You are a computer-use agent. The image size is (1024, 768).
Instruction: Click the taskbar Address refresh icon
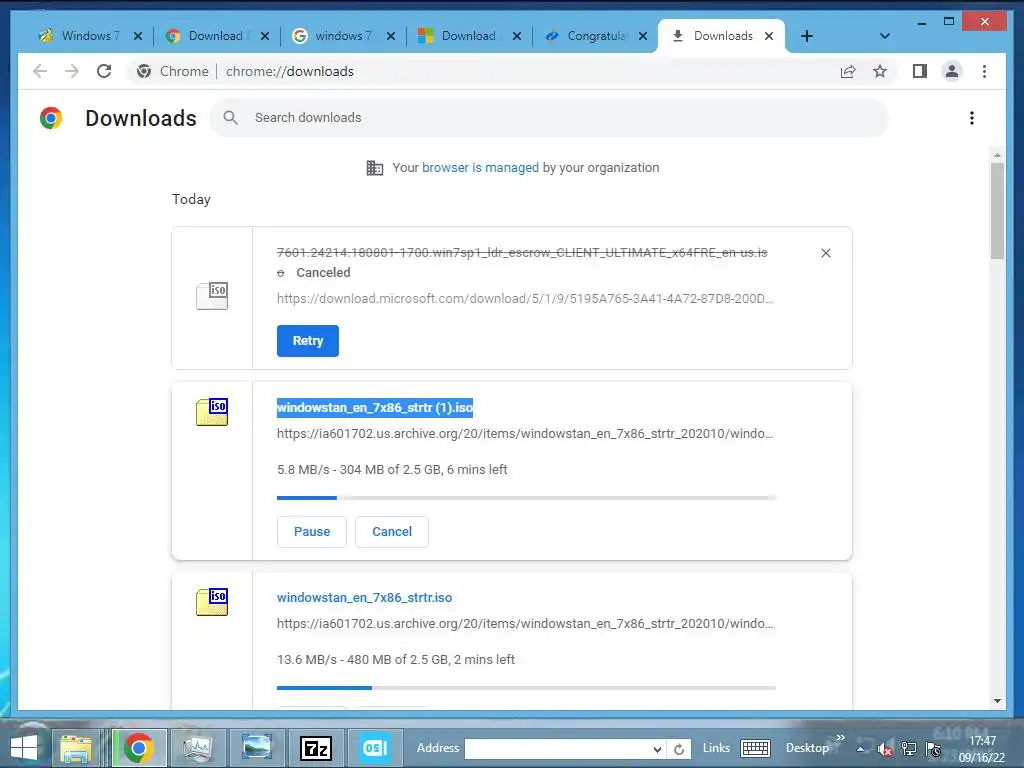coord(679,749)
